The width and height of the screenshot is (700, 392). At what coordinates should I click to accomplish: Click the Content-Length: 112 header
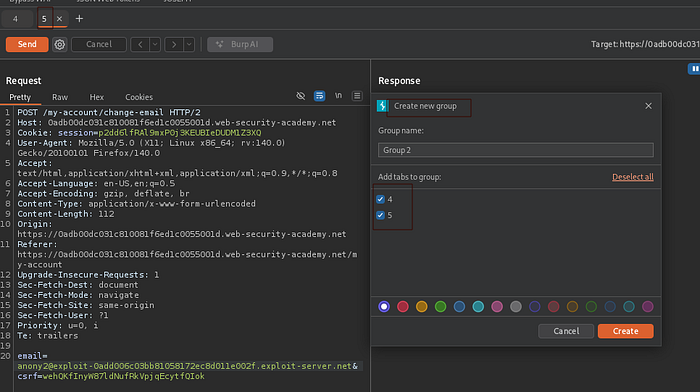click(x=66, y=214)
